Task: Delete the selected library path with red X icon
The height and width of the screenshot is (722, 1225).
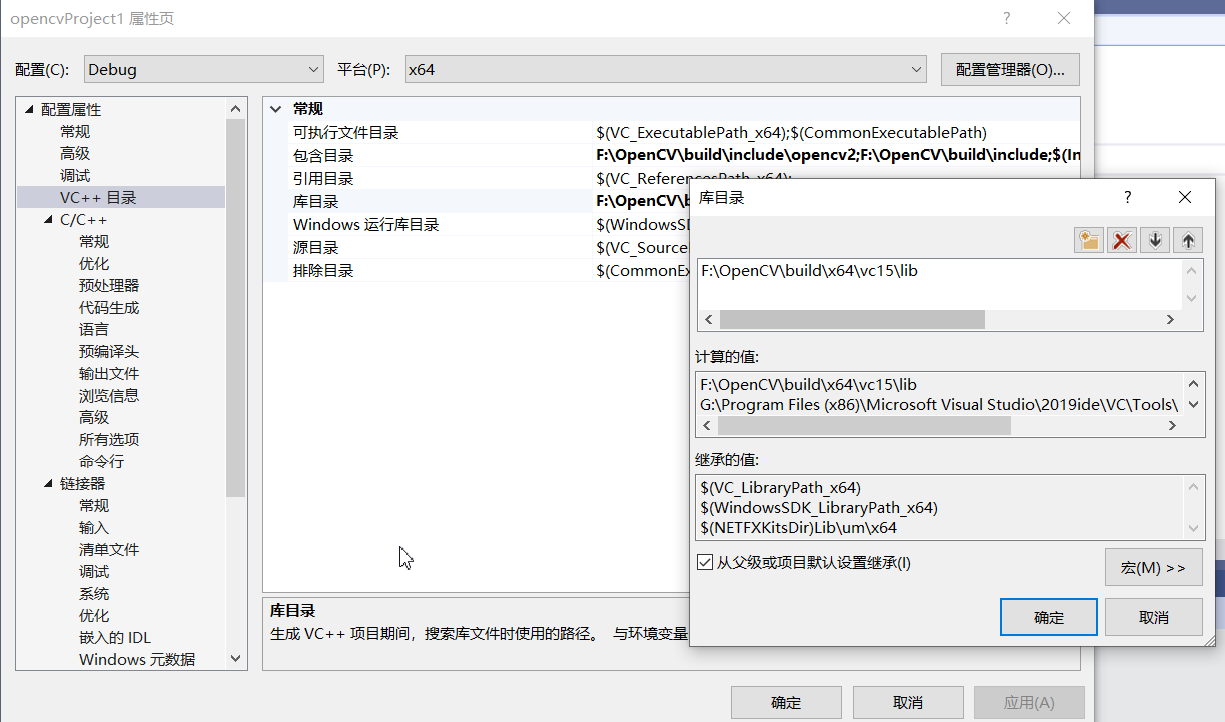Action: point(1121,239)
